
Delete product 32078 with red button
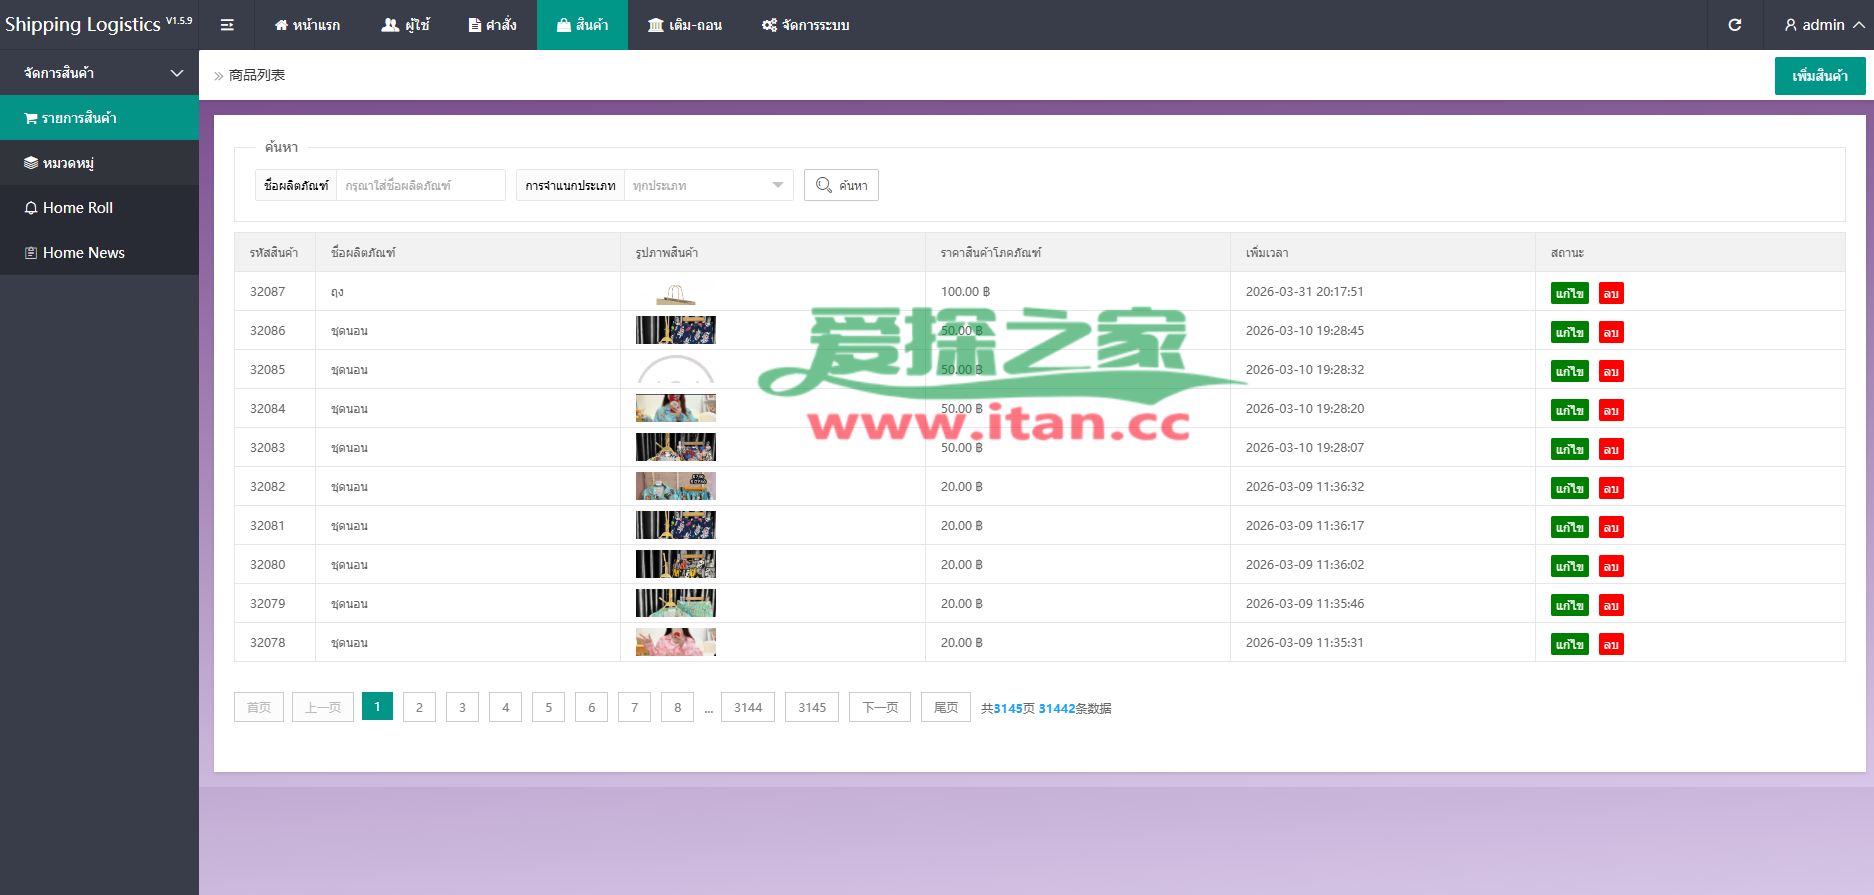(1610, 644)
